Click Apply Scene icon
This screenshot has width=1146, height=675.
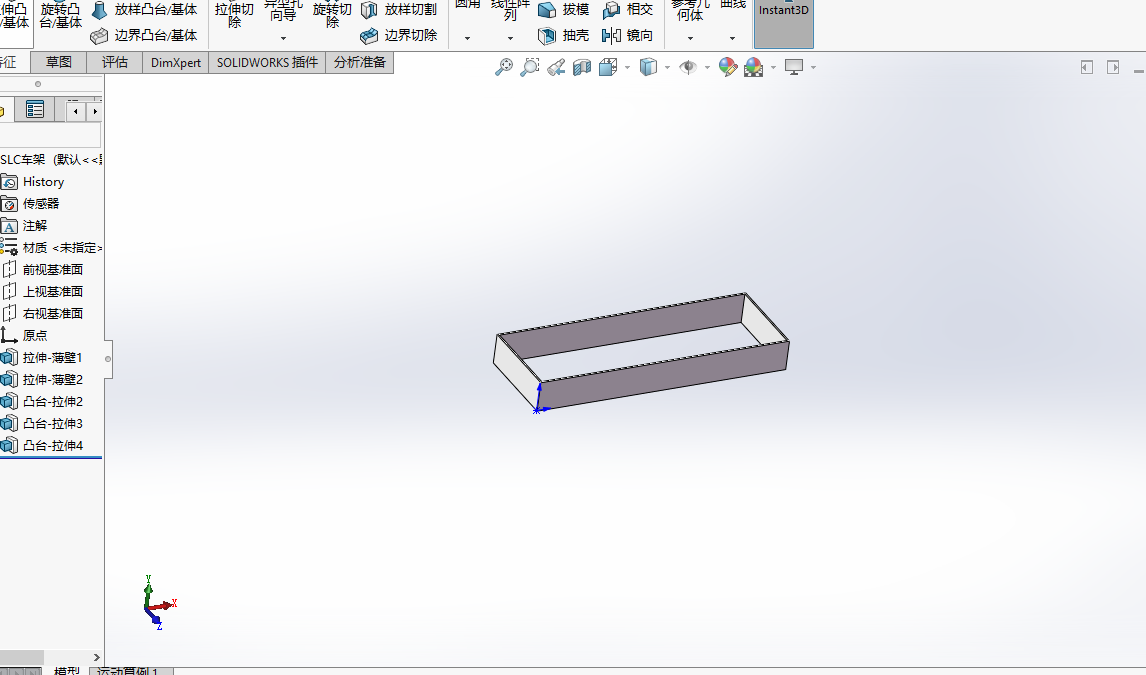tap(754, 68)
